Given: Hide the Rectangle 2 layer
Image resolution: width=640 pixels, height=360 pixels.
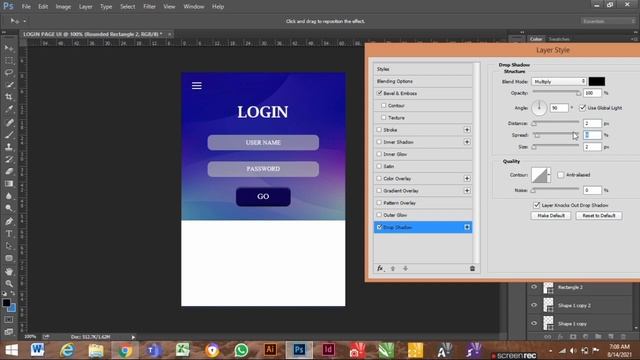Looking at the screenshot, I should pos(534,287).
